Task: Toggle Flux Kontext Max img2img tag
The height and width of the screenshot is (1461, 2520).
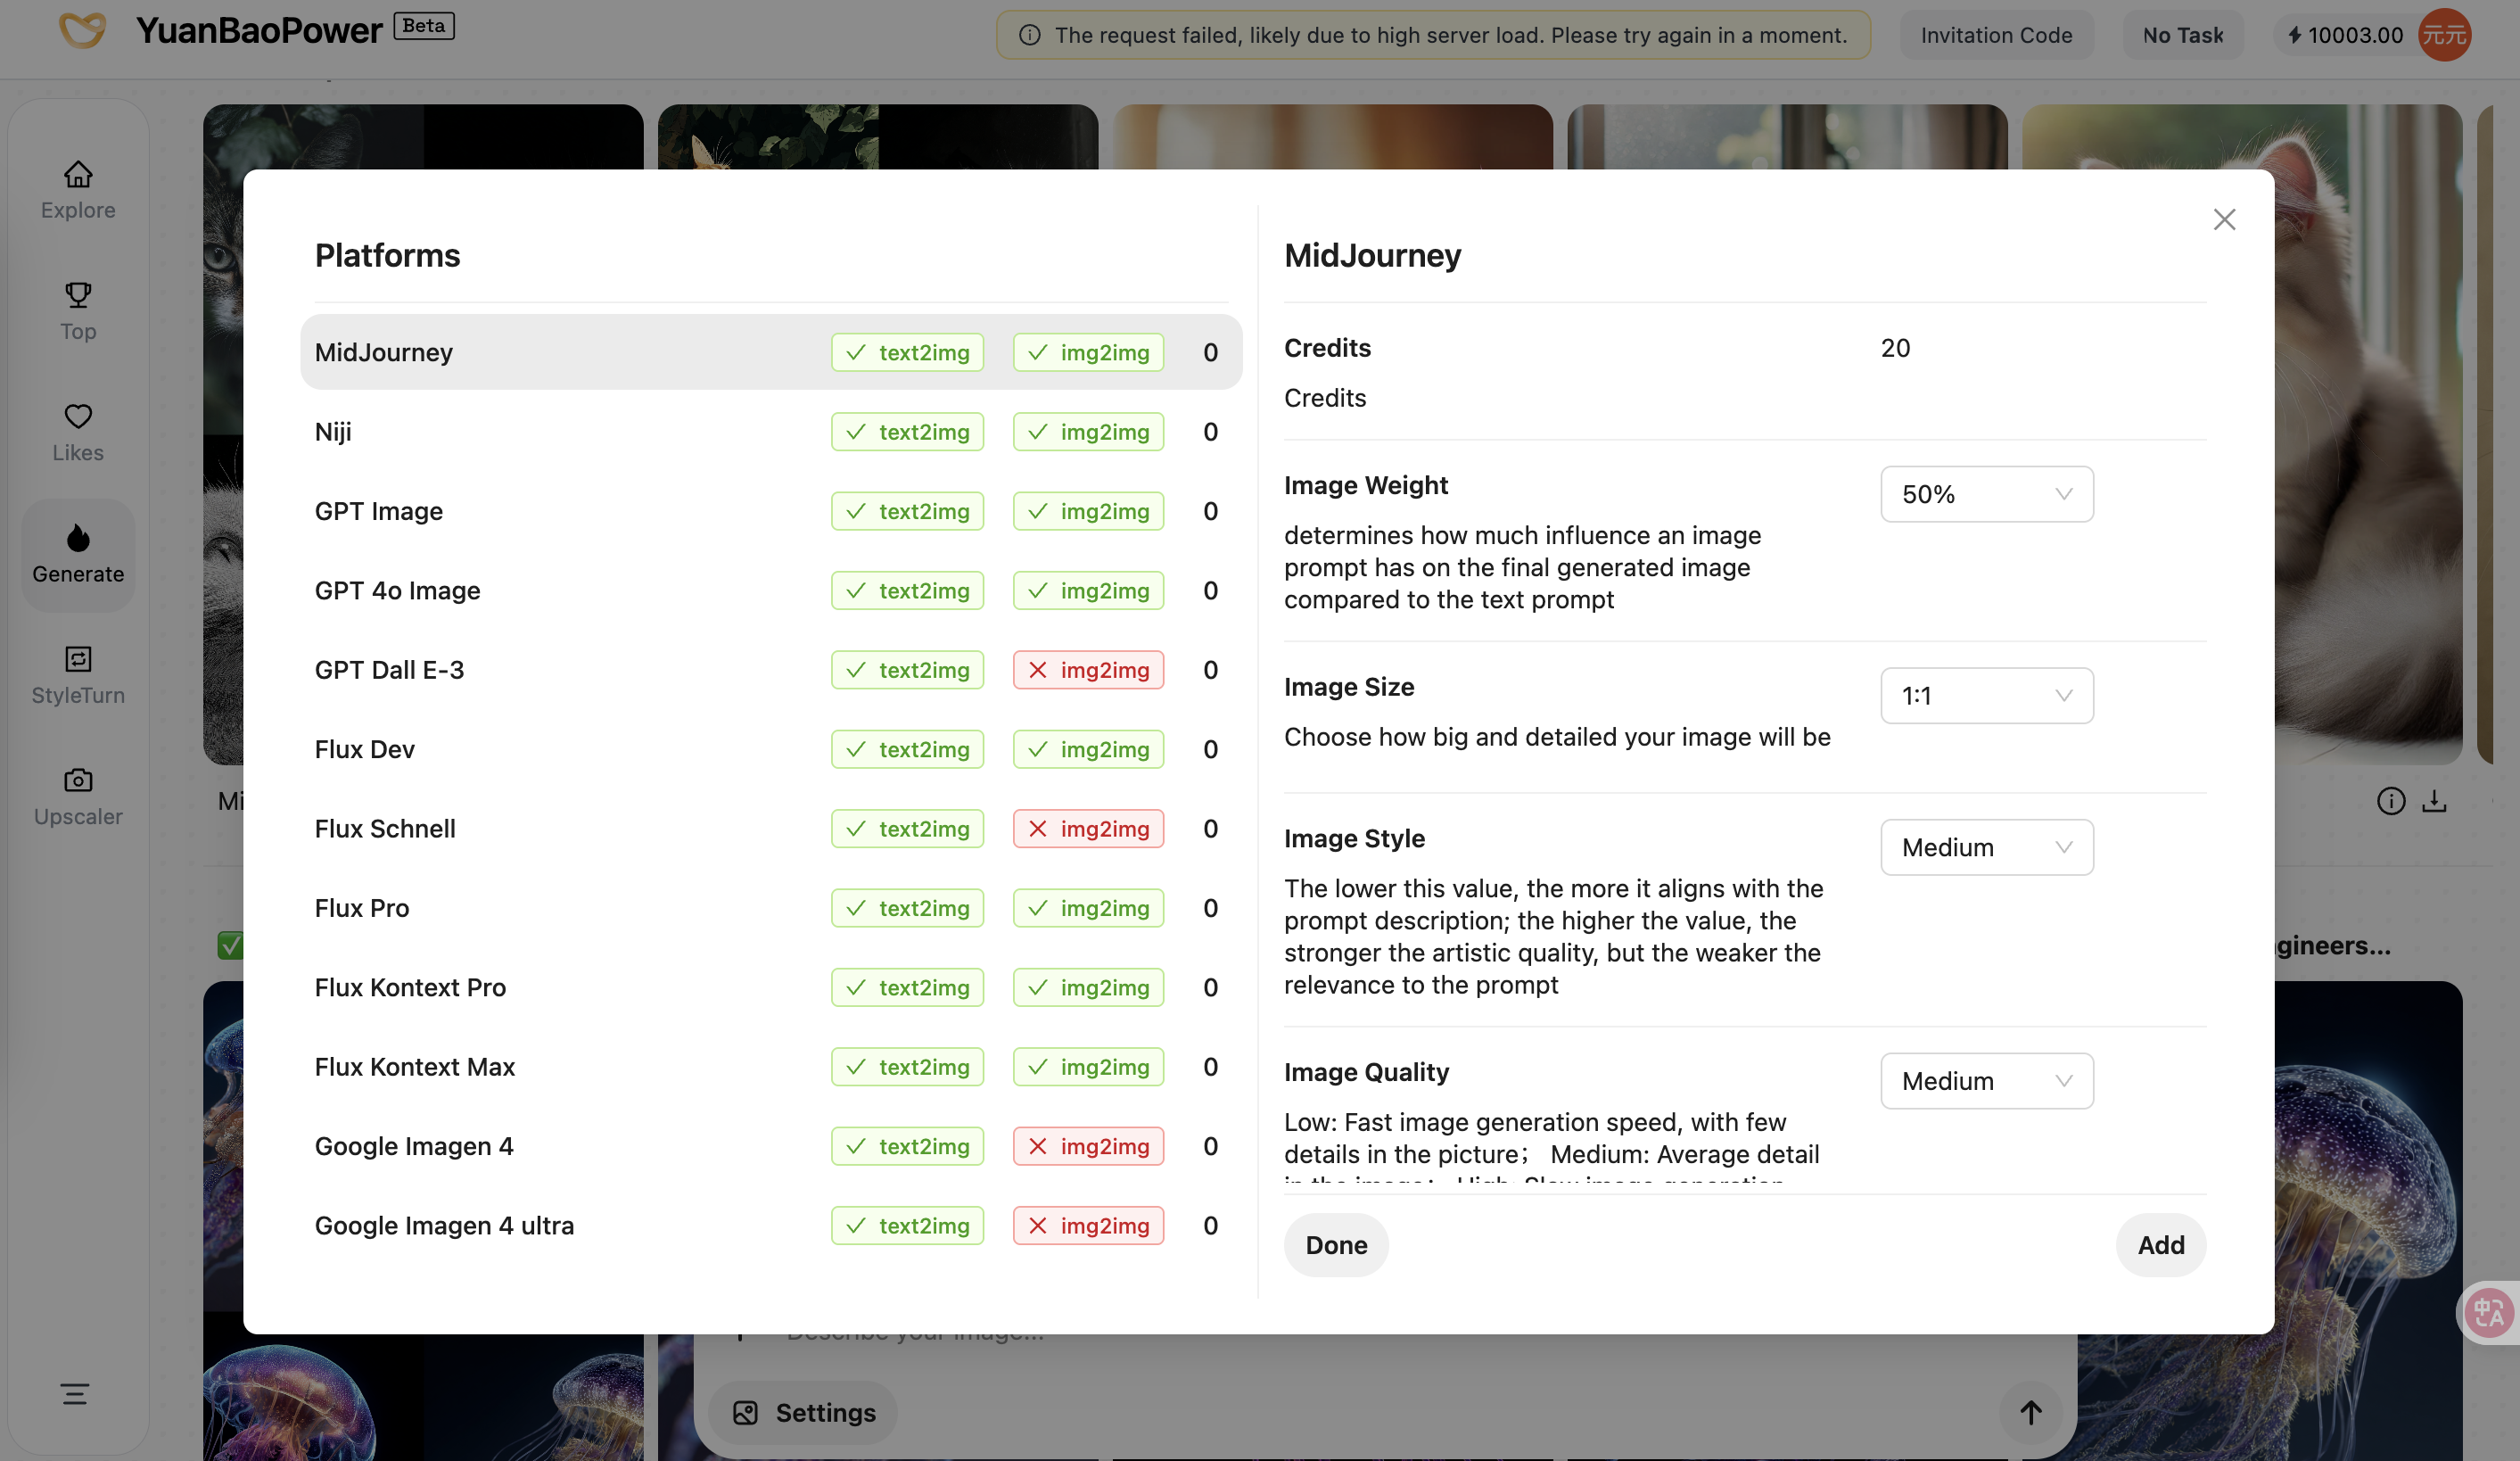Action: [x=1088, y=1067]
